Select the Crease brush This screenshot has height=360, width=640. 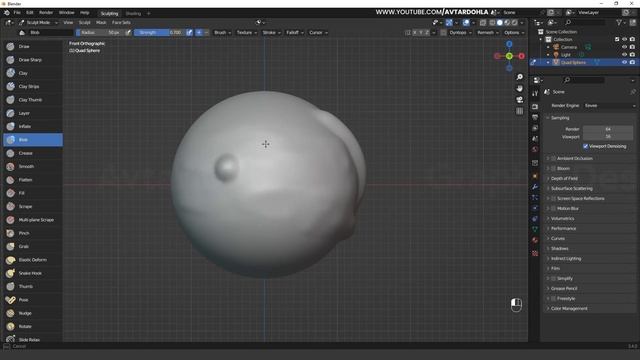click(33, 153)
